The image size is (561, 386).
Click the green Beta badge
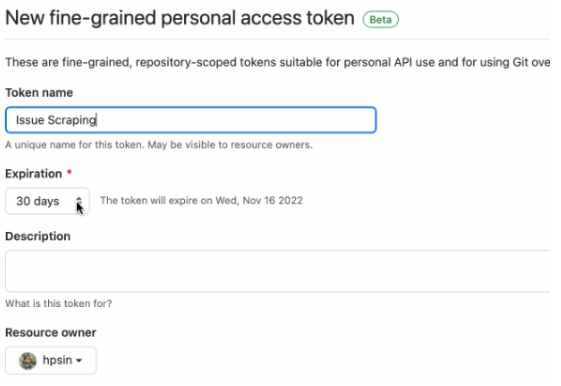[x=381, y=19]
